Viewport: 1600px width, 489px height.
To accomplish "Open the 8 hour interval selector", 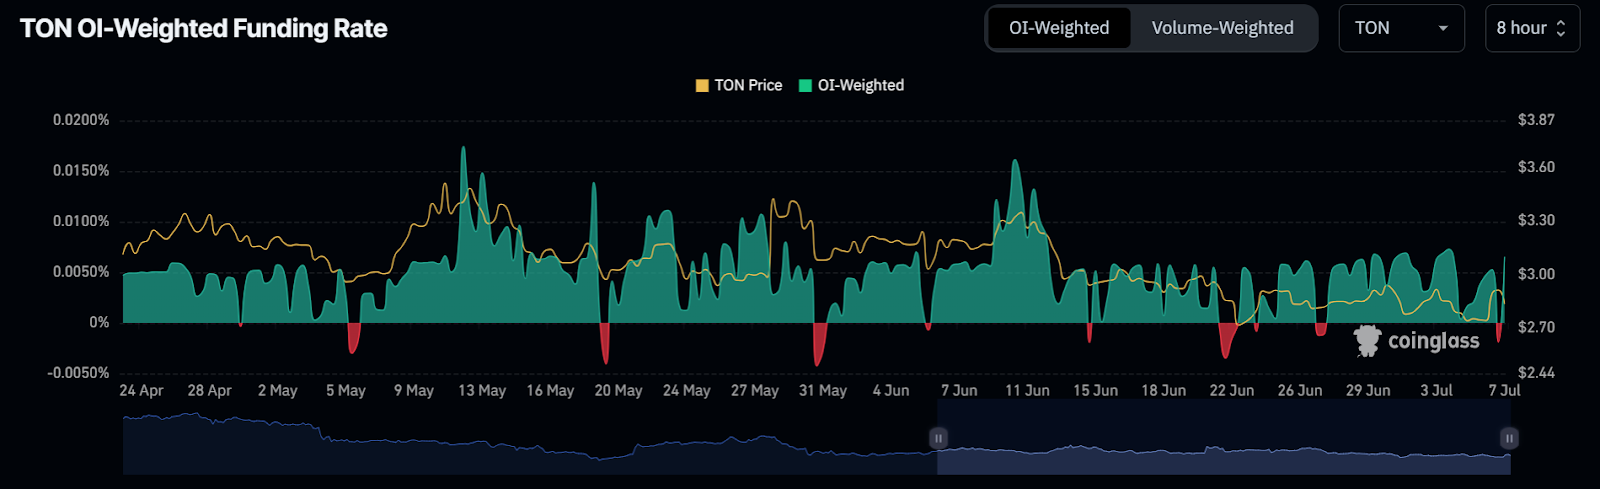I will 1532,28.
